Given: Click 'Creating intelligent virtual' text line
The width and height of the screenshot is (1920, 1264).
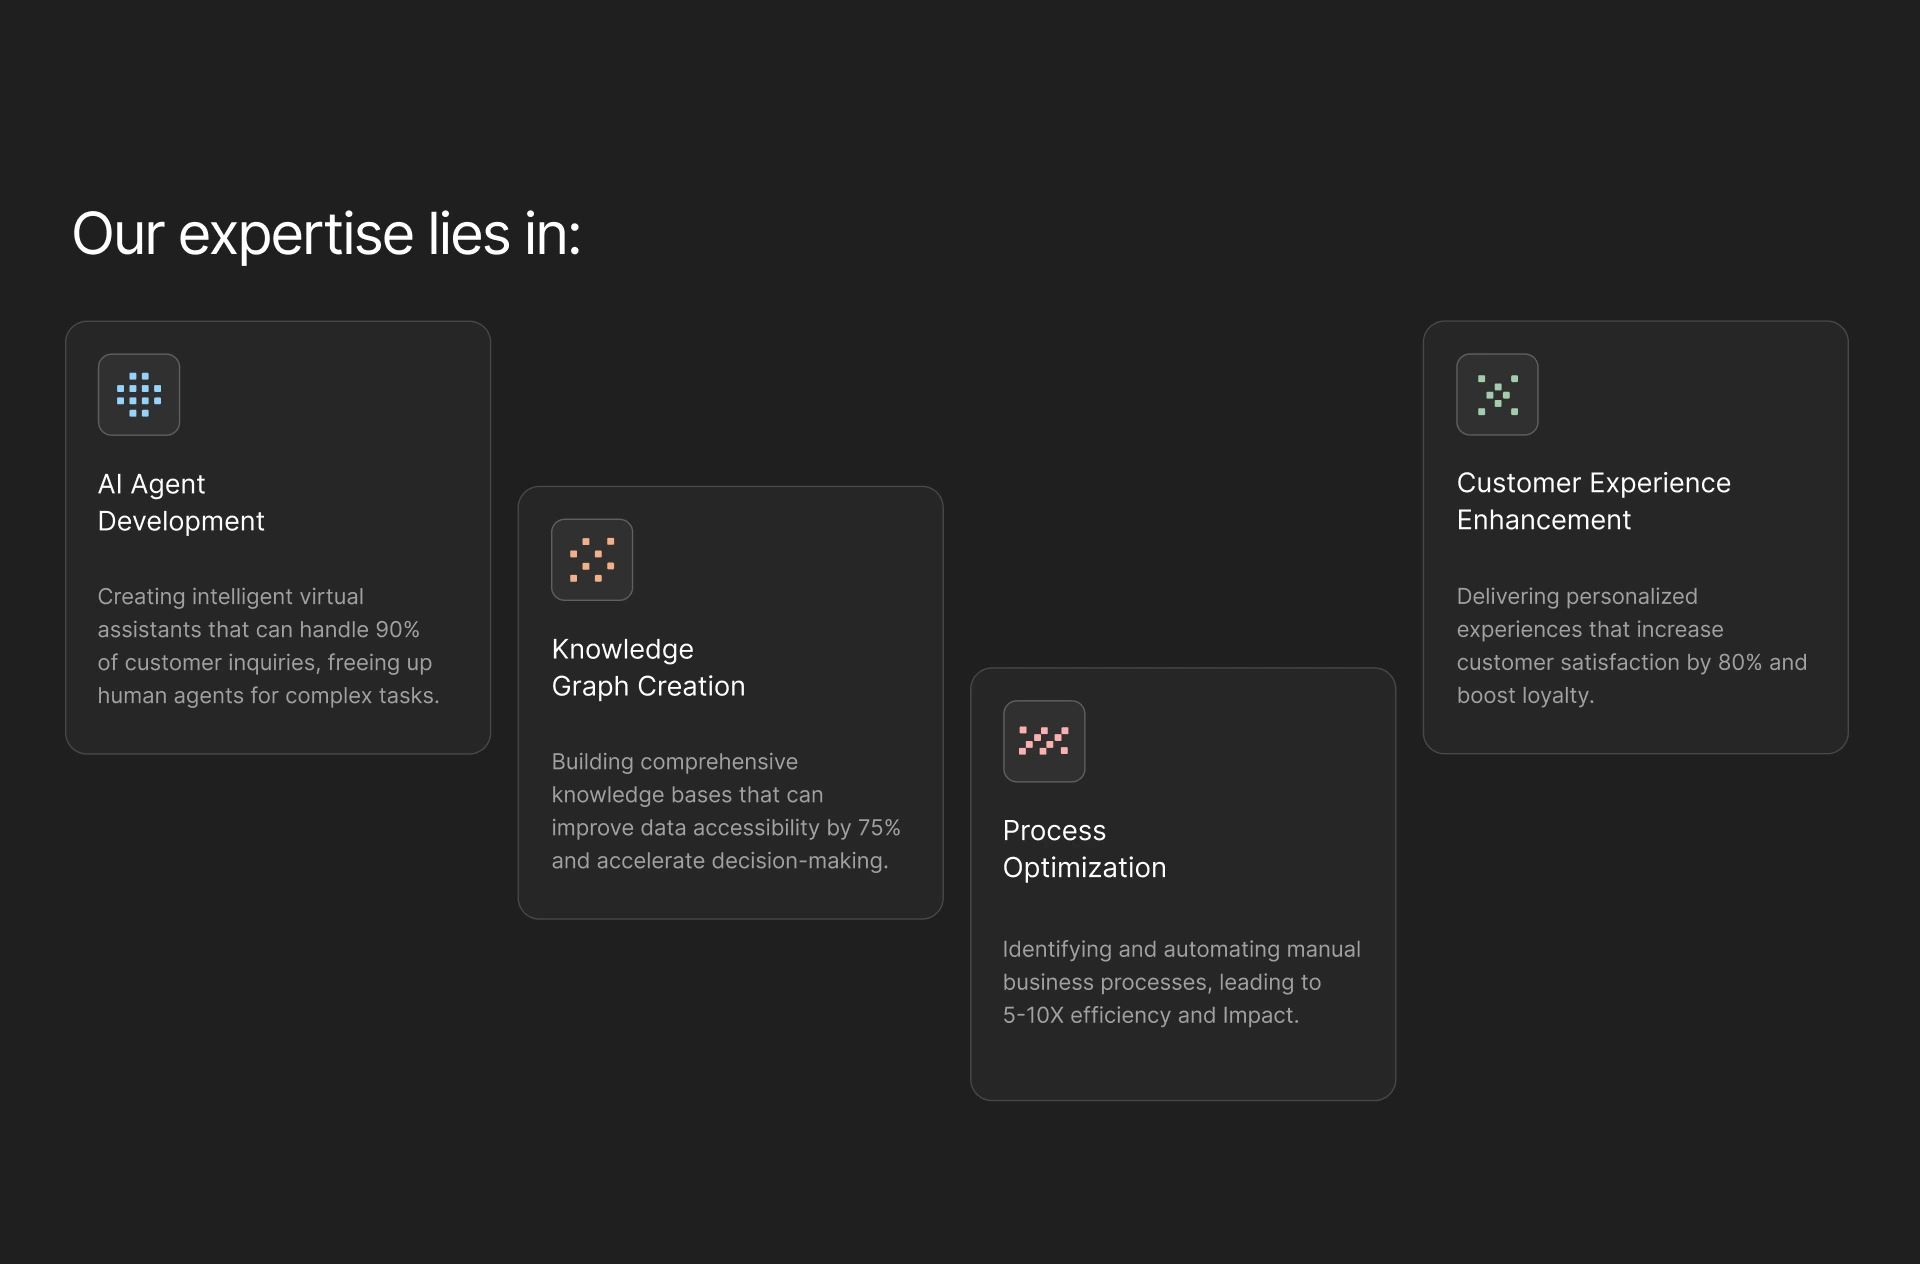Looking at the screenshot, I should coord(231,597).
